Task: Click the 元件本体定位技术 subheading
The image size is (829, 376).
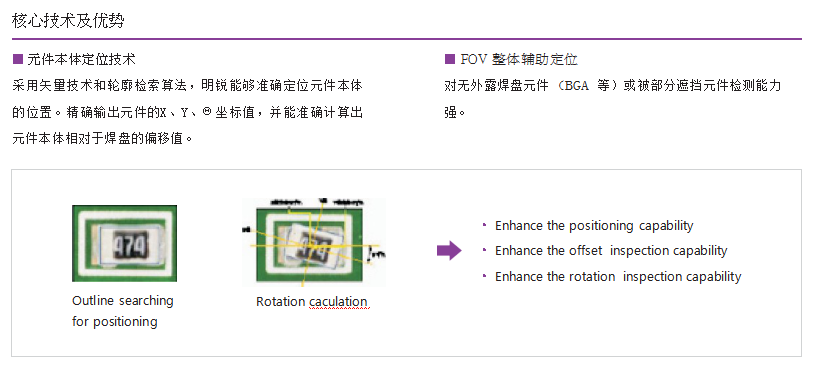Action: click(x=81, y=59)
